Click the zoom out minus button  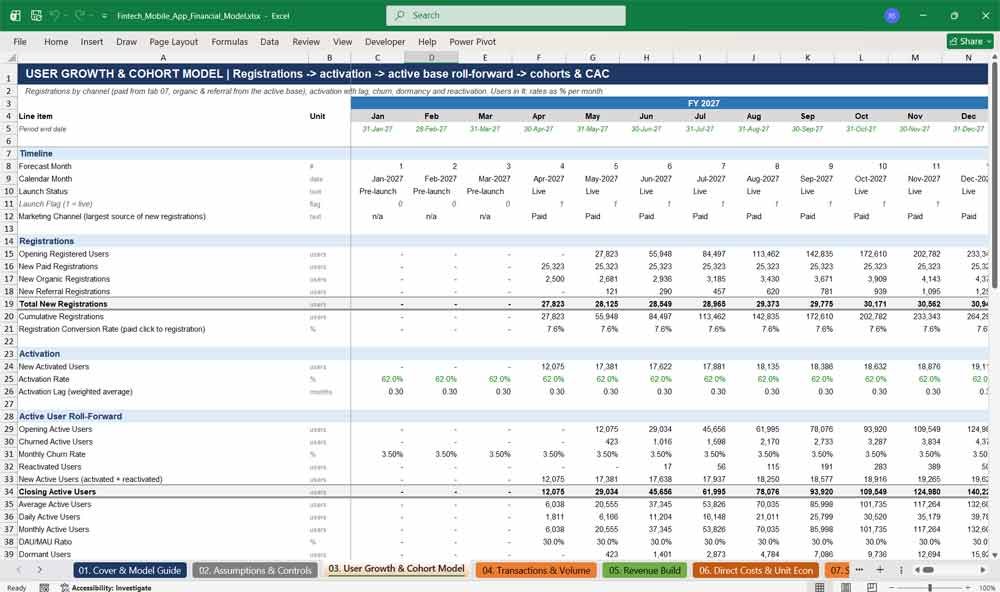pos(892,587)
